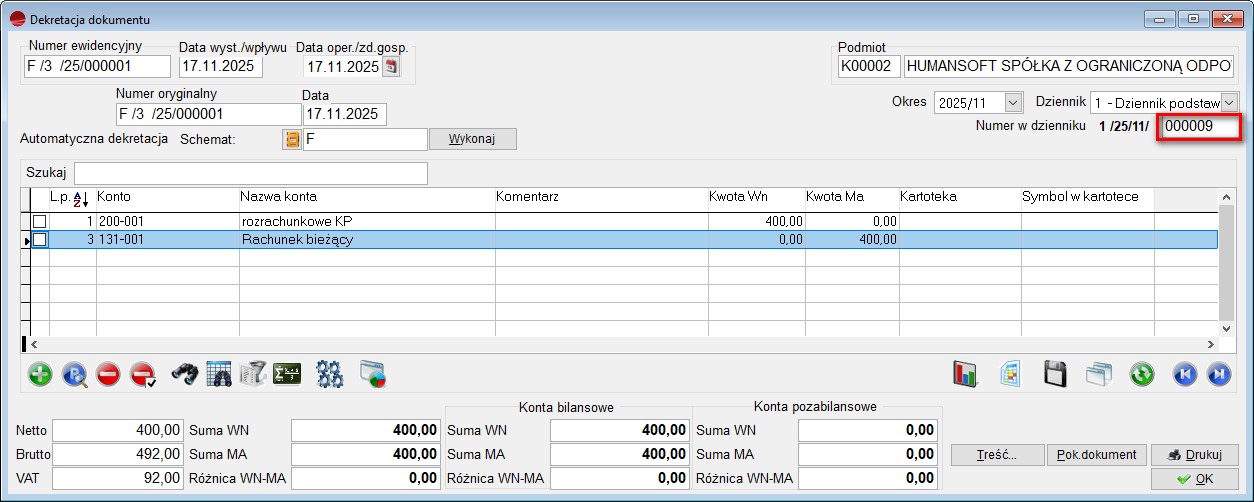Click the blue gears settings icon
Image resolution: width=1254 pixels, height=502 pixels.
click(x=330, y=375)
